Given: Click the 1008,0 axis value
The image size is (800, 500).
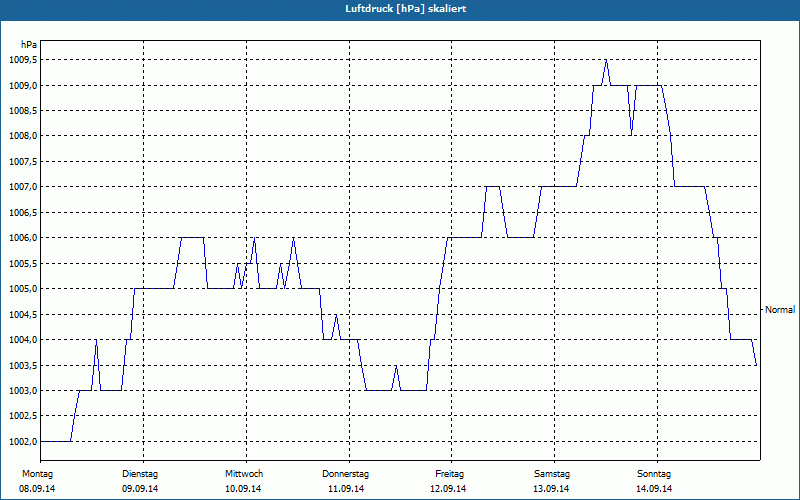Looking at the screenshot, I should [23, 136].
